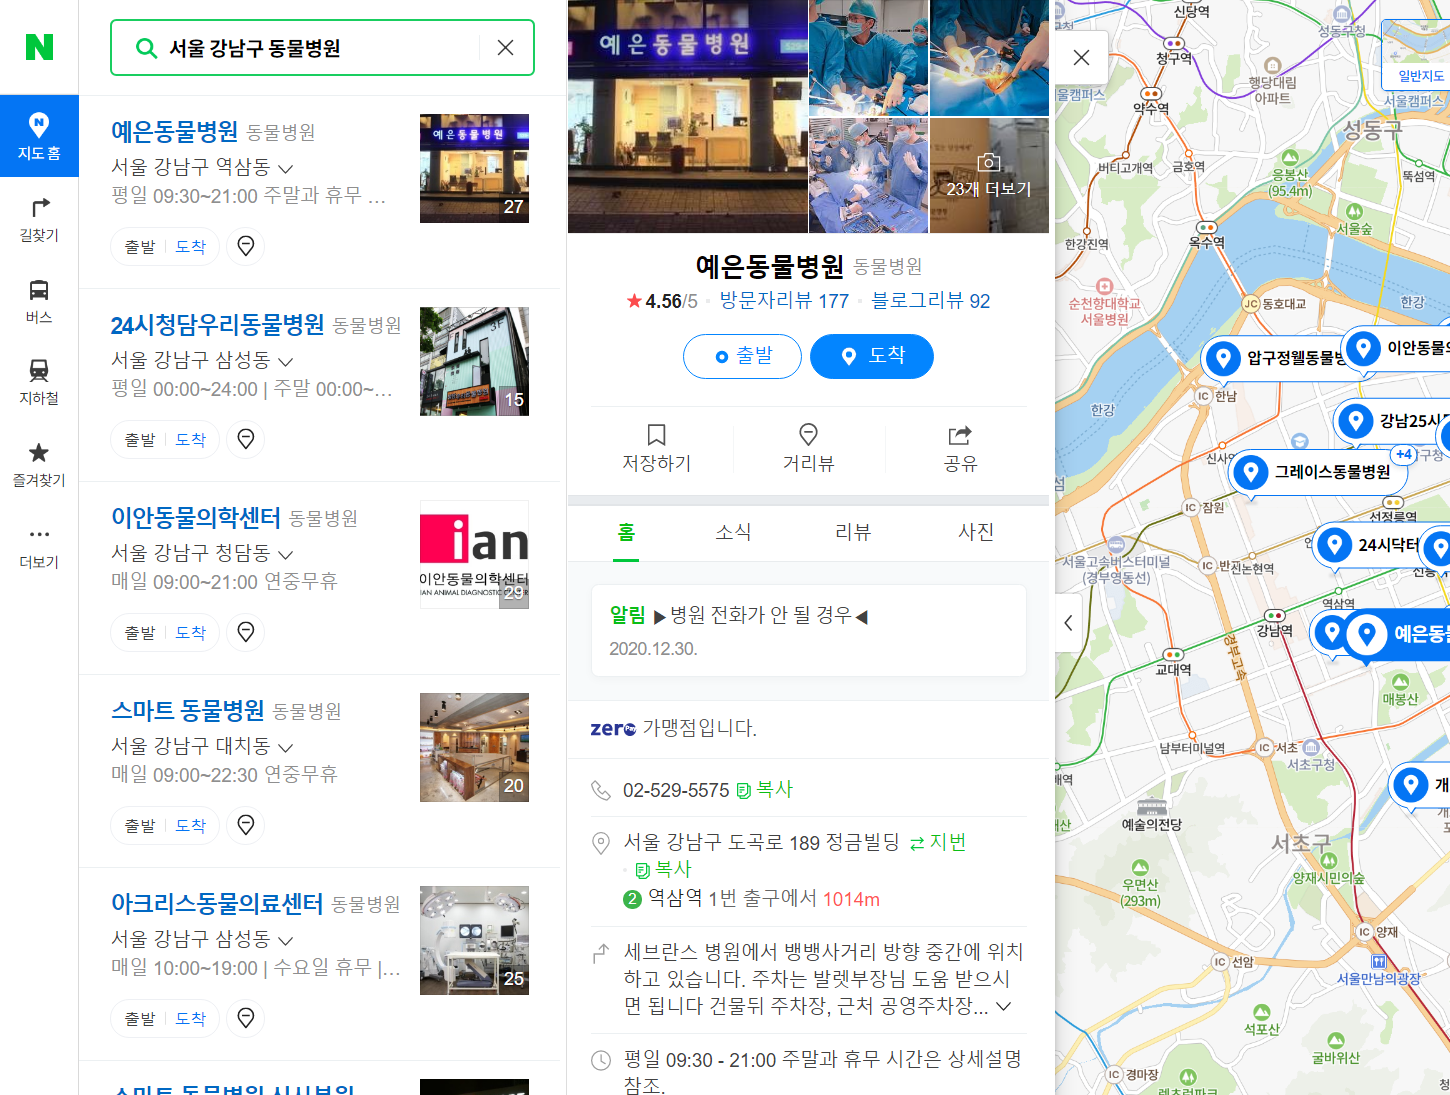
Task: Click 출발 under 스마트 동물병원 result
Action: click(140, 825)
